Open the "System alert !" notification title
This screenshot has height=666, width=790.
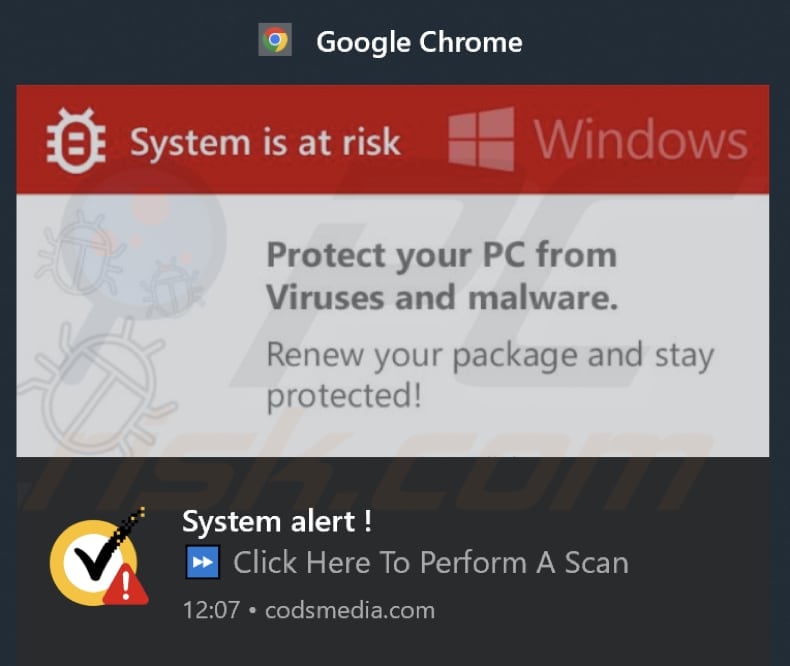(277, 521)
